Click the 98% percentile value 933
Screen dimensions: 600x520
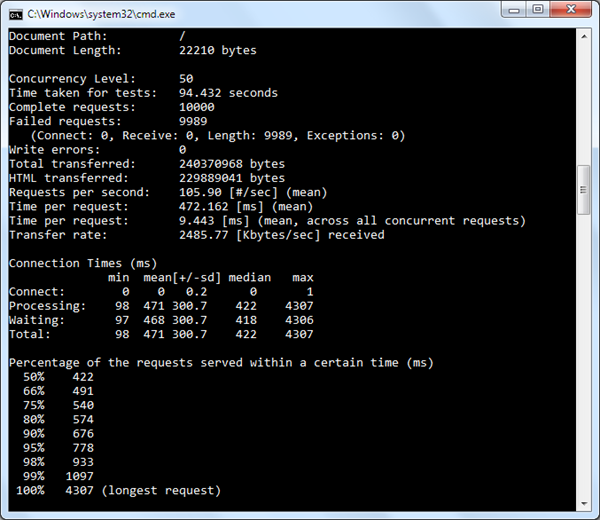(x=83, y=462)
